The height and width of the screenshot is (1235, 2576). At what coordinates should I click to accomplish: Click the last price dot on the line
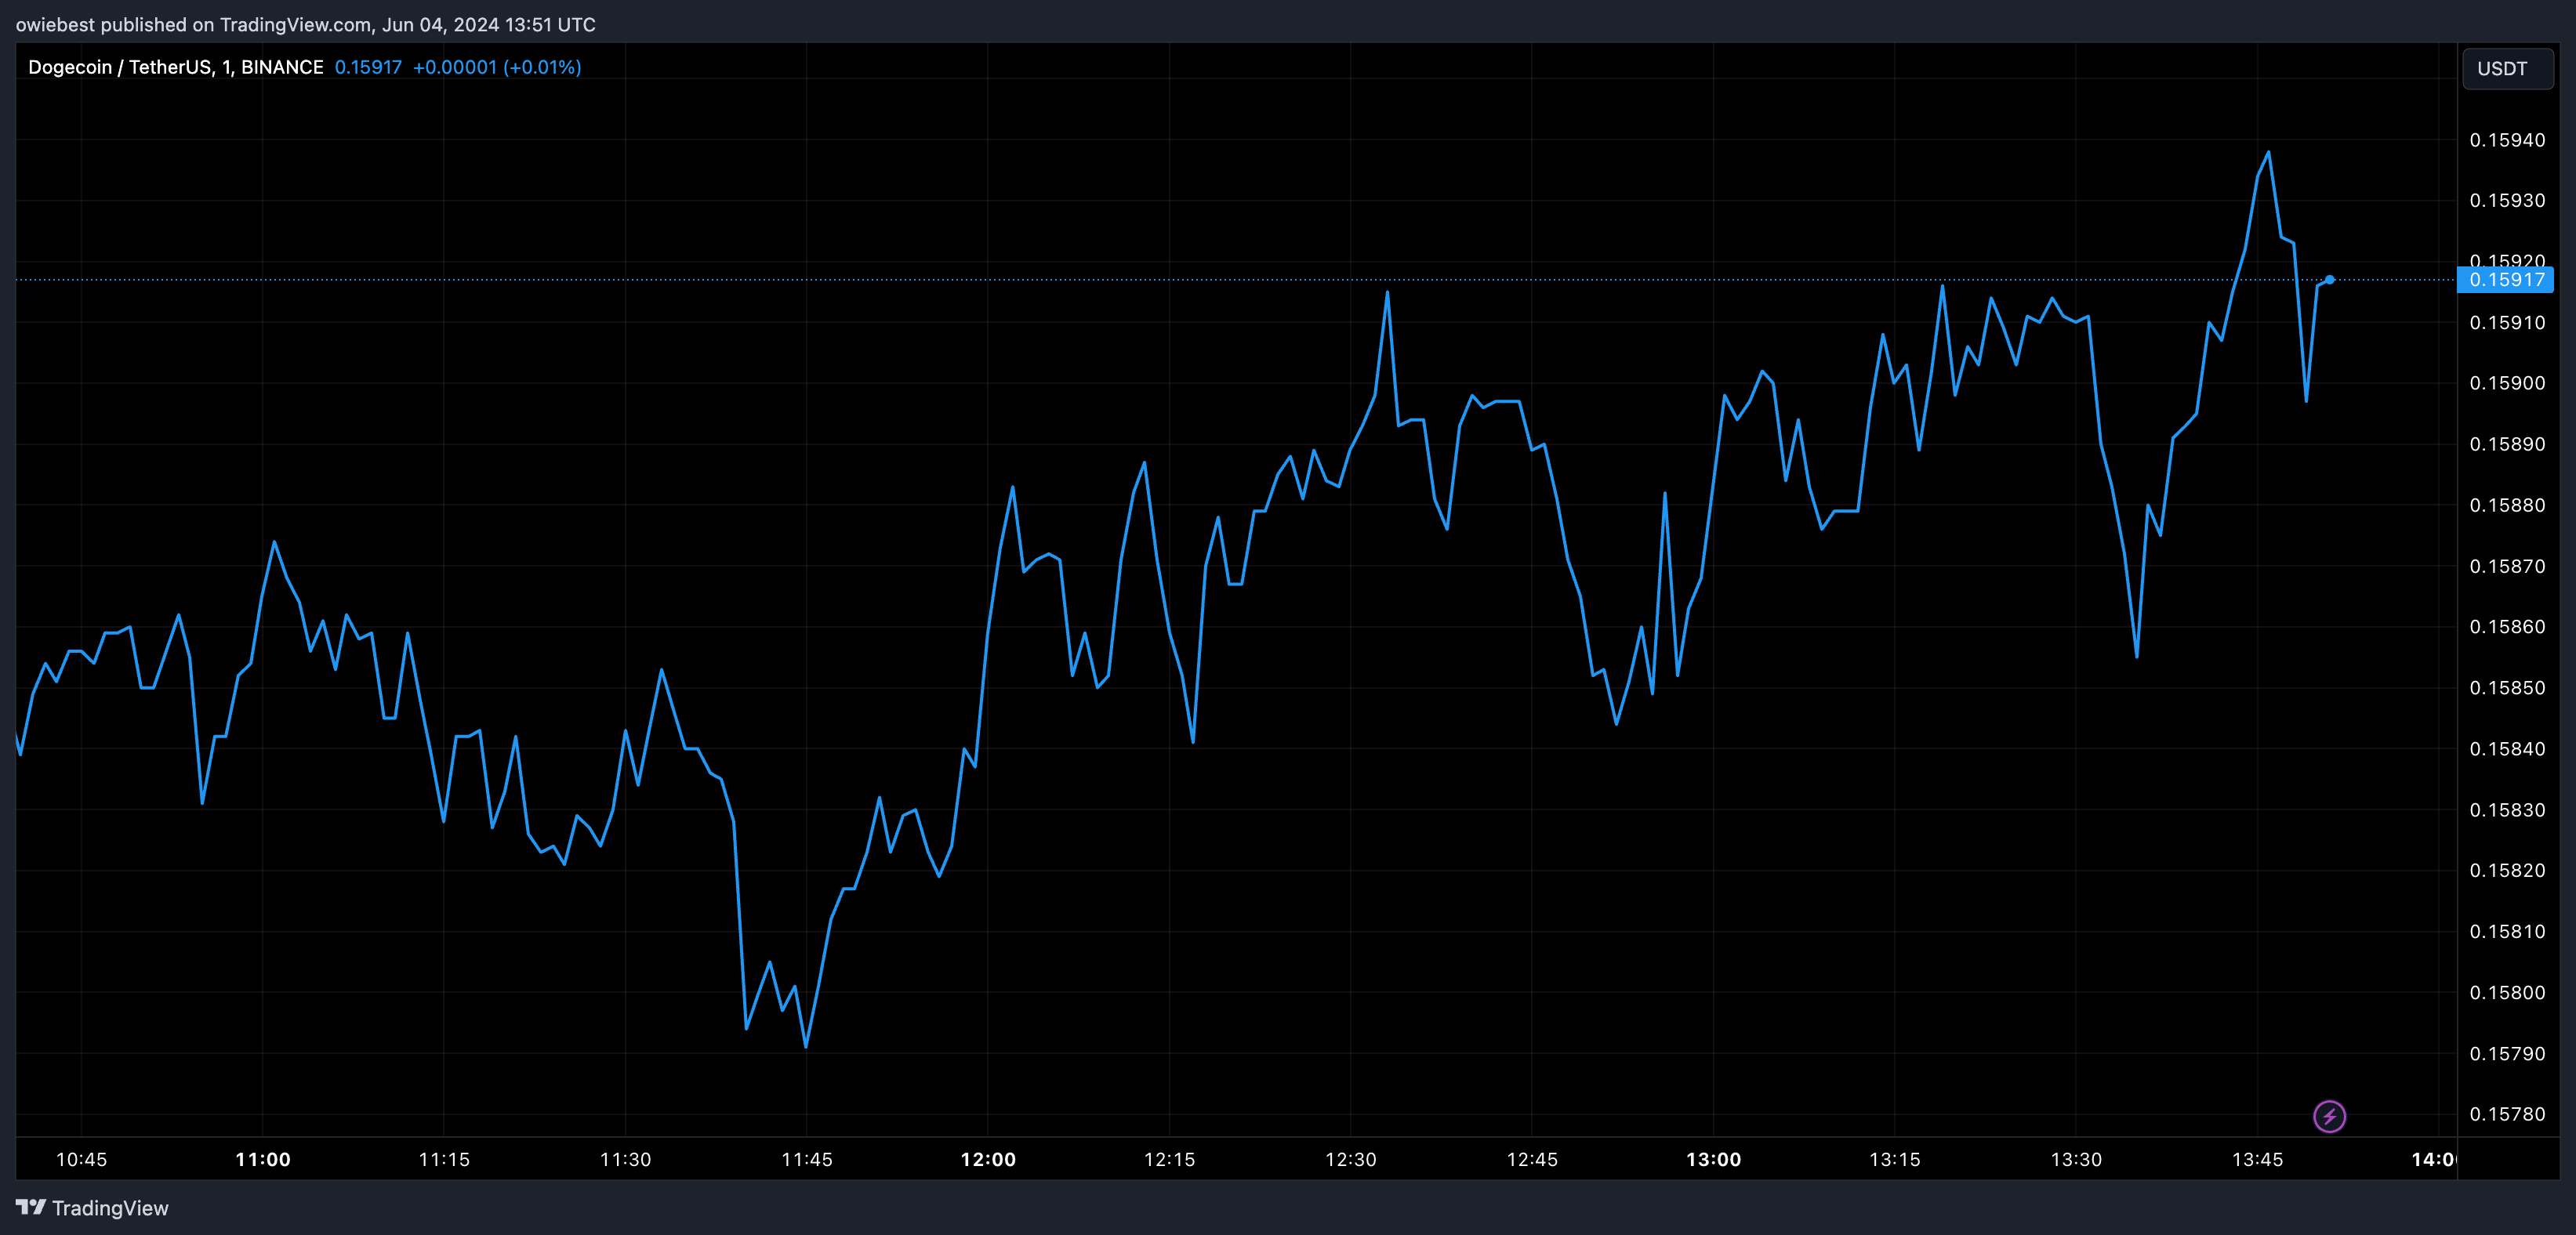coord(2330,280)
